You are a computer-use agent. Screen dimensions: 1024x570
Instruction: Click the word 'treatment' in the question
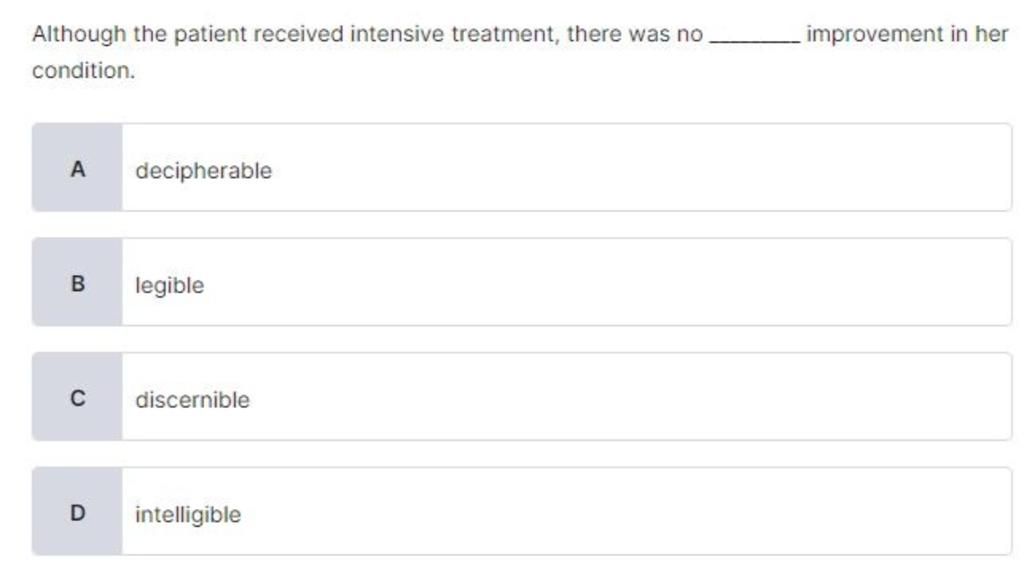pos(504,35)
